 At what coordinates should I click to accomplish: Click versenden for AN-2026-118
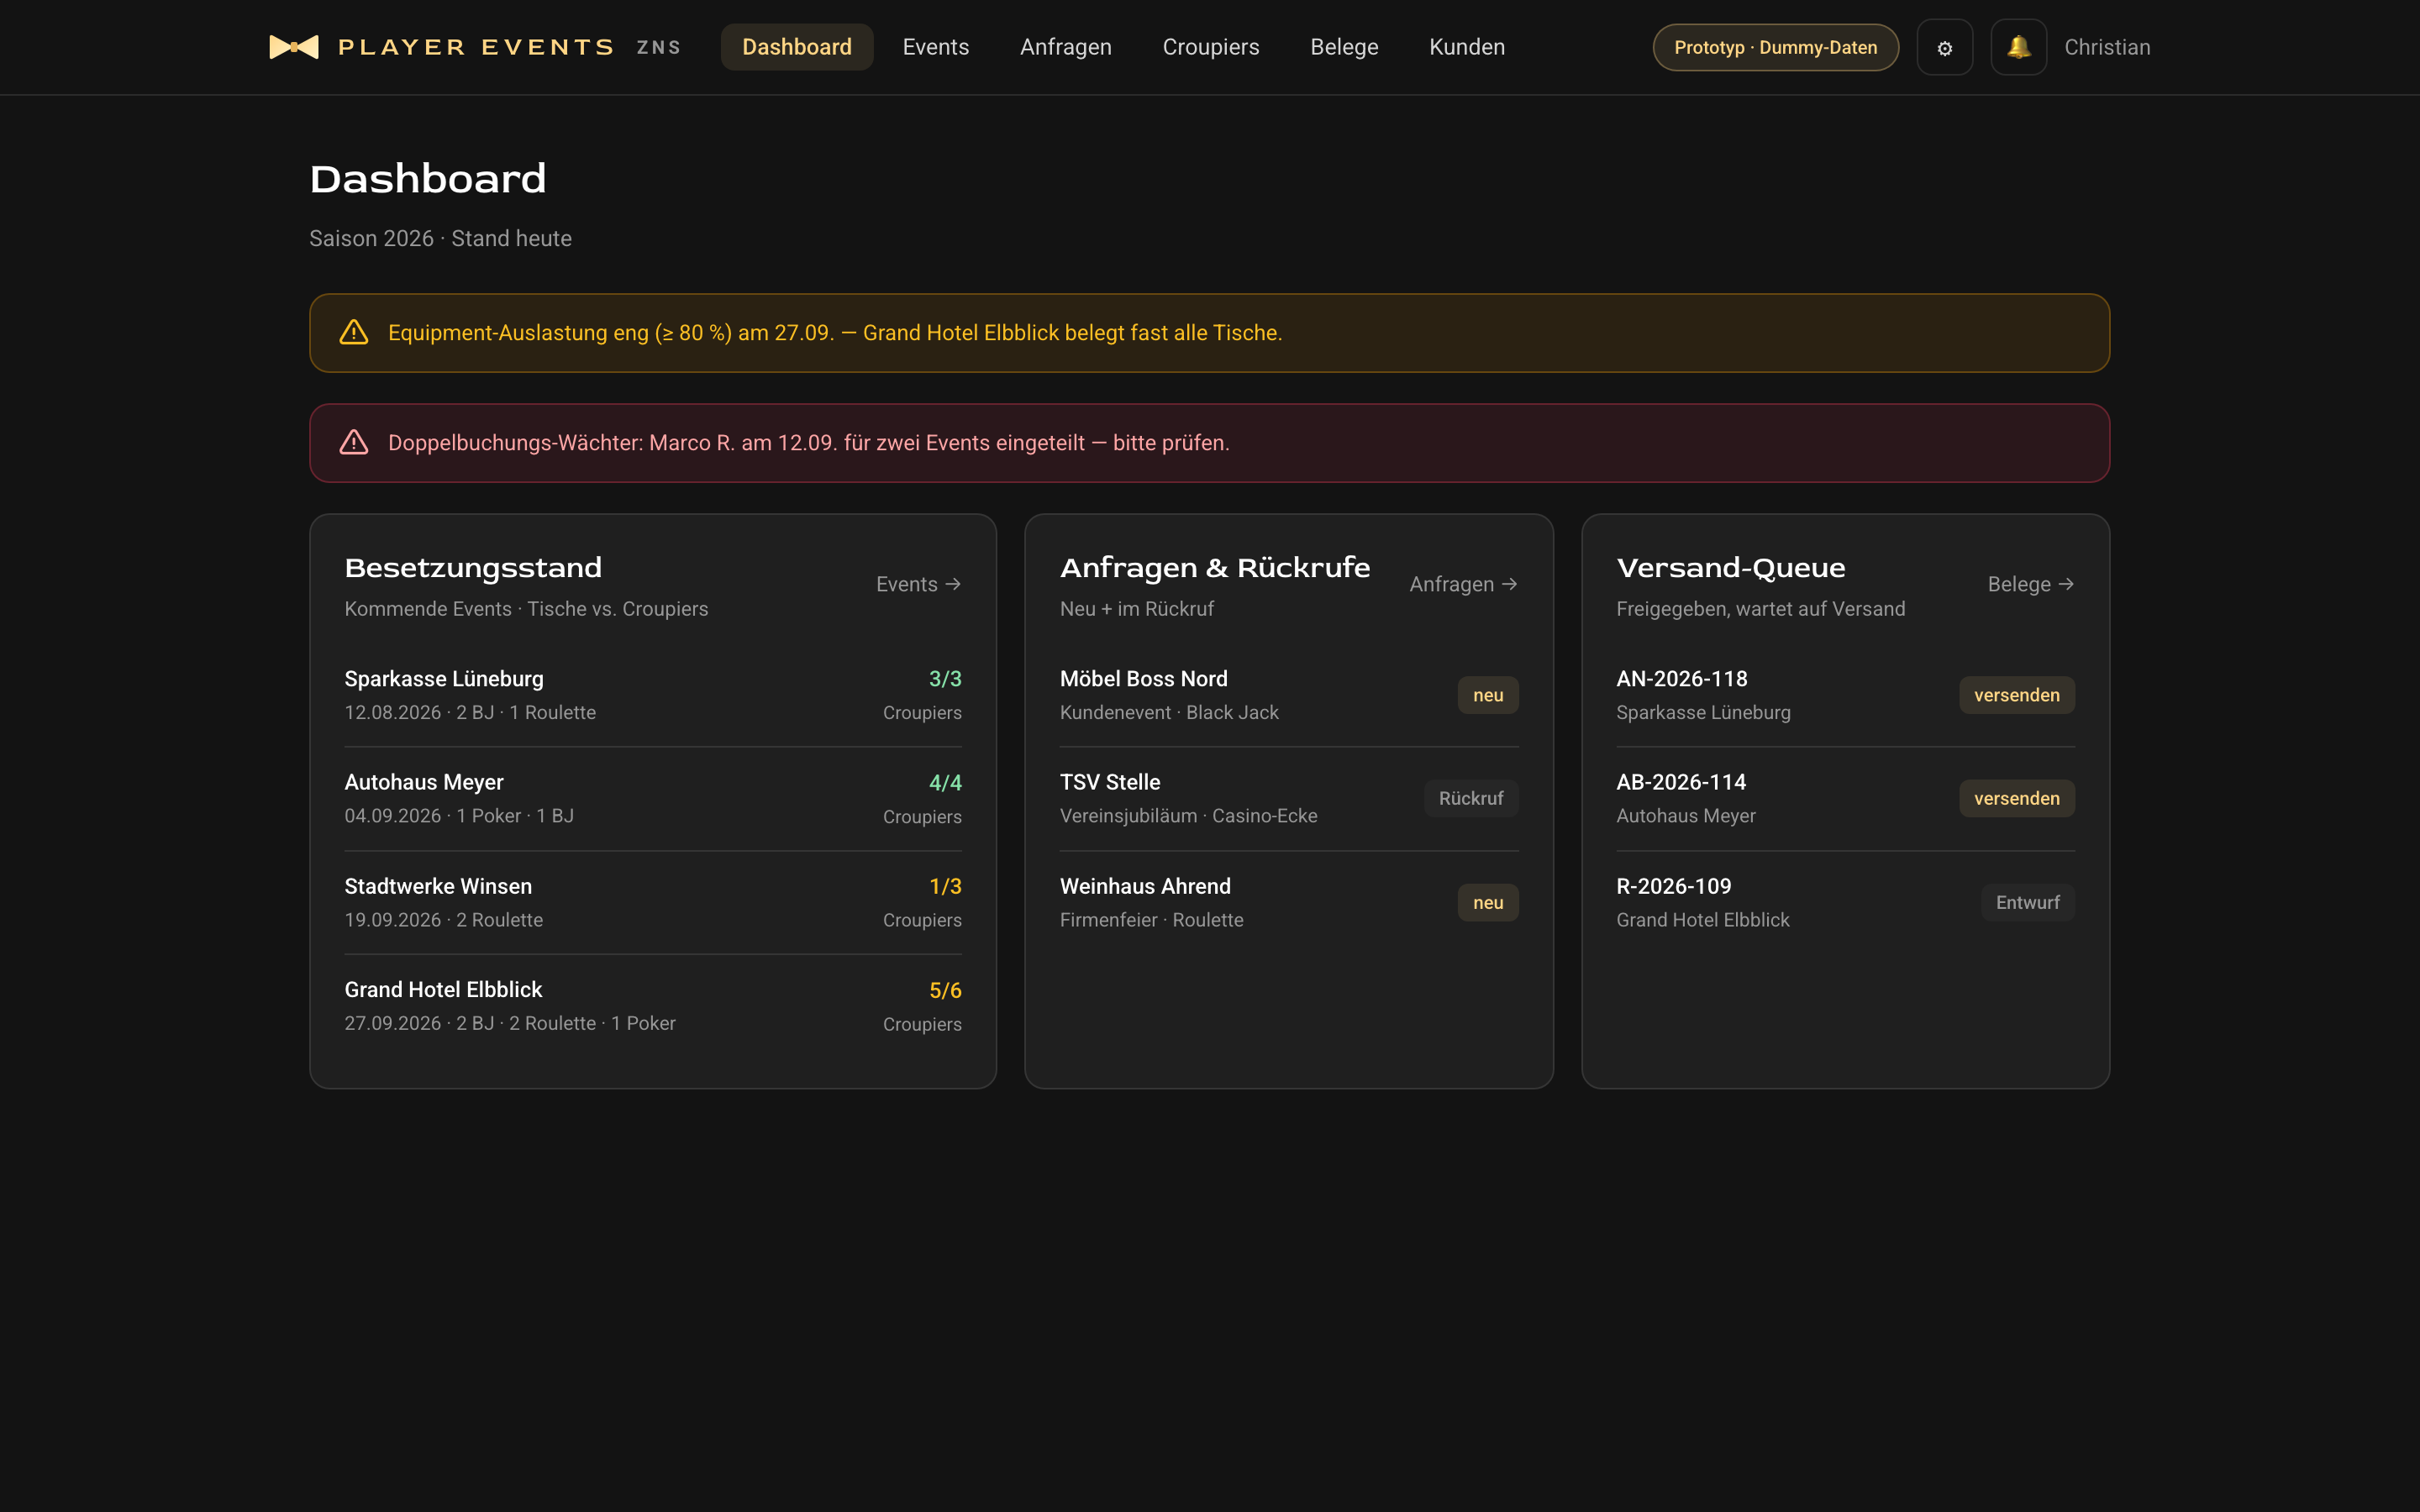click(x=2016, y=695)
